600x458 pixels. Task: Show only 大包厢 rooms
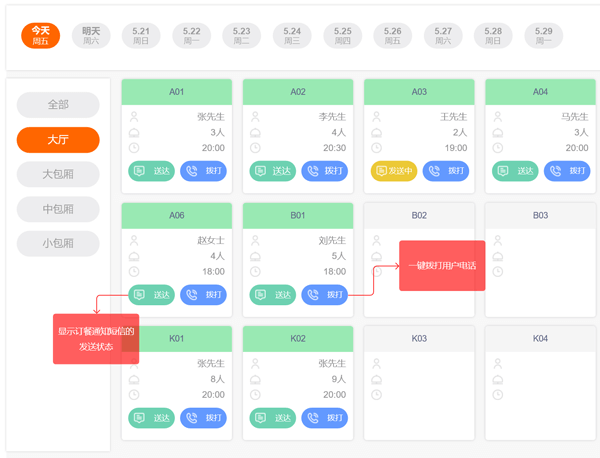58,174
